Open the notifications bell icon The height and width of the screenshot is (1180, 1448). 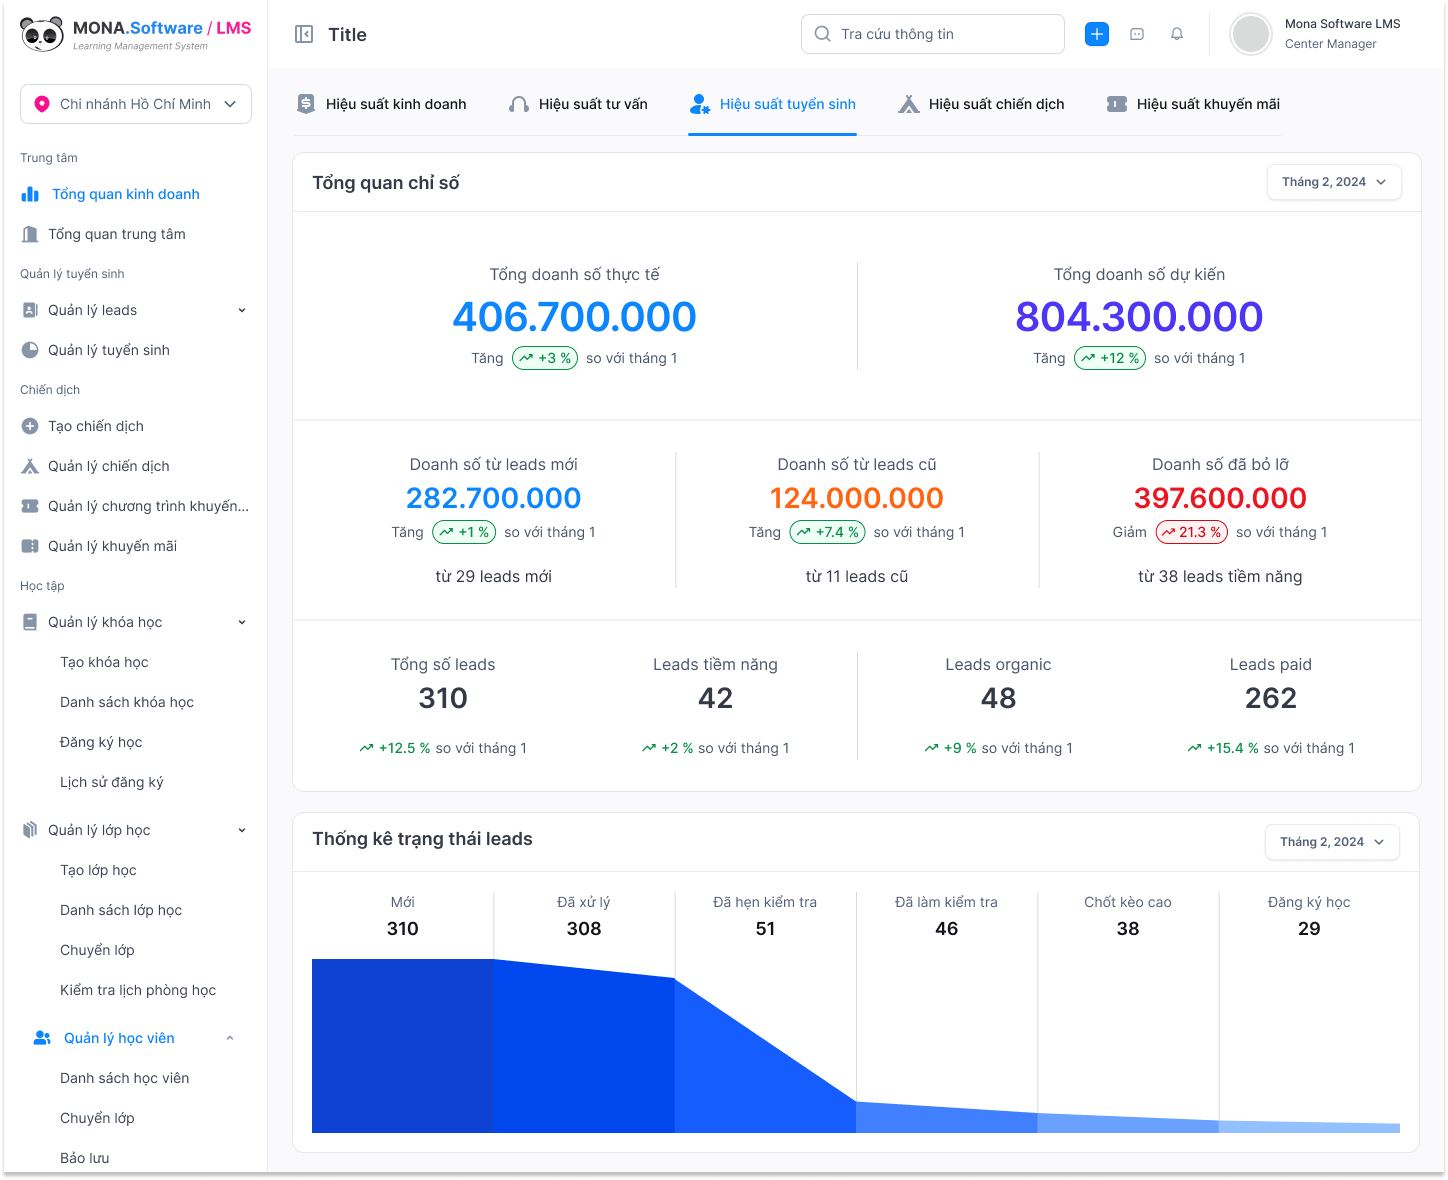click(x=1177, y=34)
